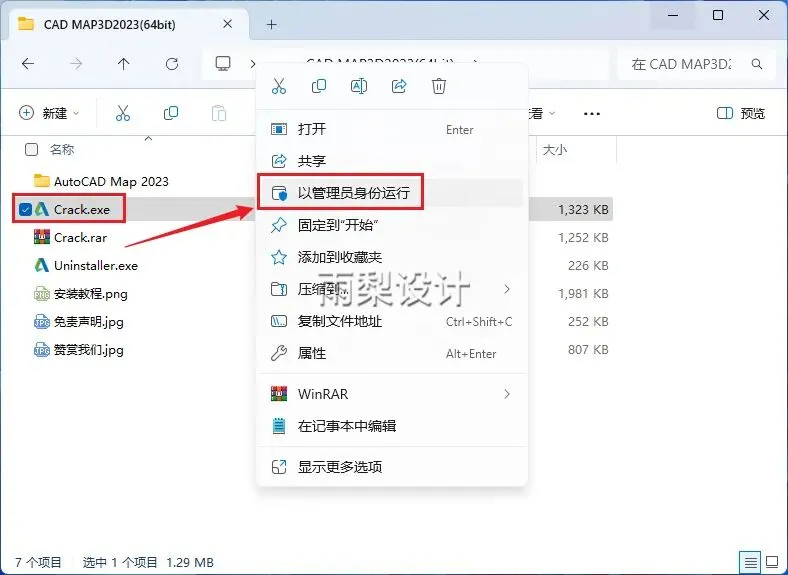Click the rename icon in context menu
This screenshot has height=575, width=788.
359,86
